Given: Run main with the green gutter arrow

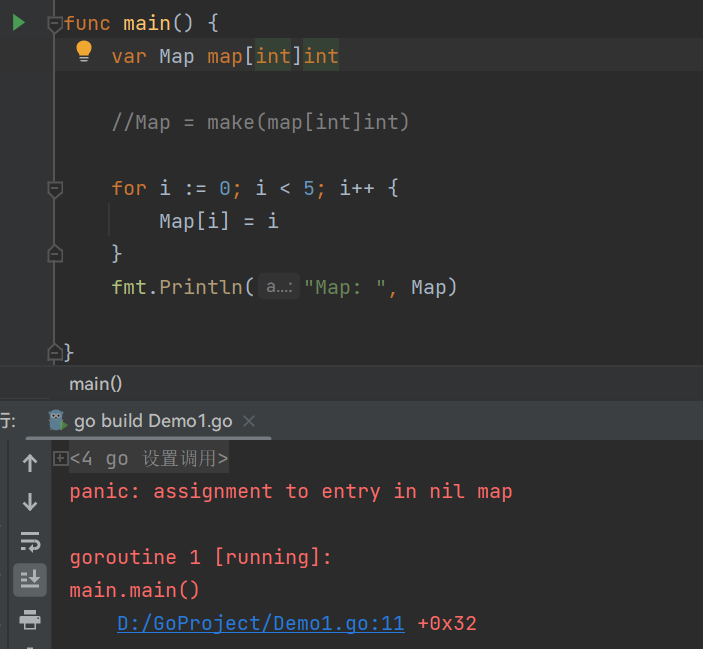Looking at the screenshot, I should (18, 22).
